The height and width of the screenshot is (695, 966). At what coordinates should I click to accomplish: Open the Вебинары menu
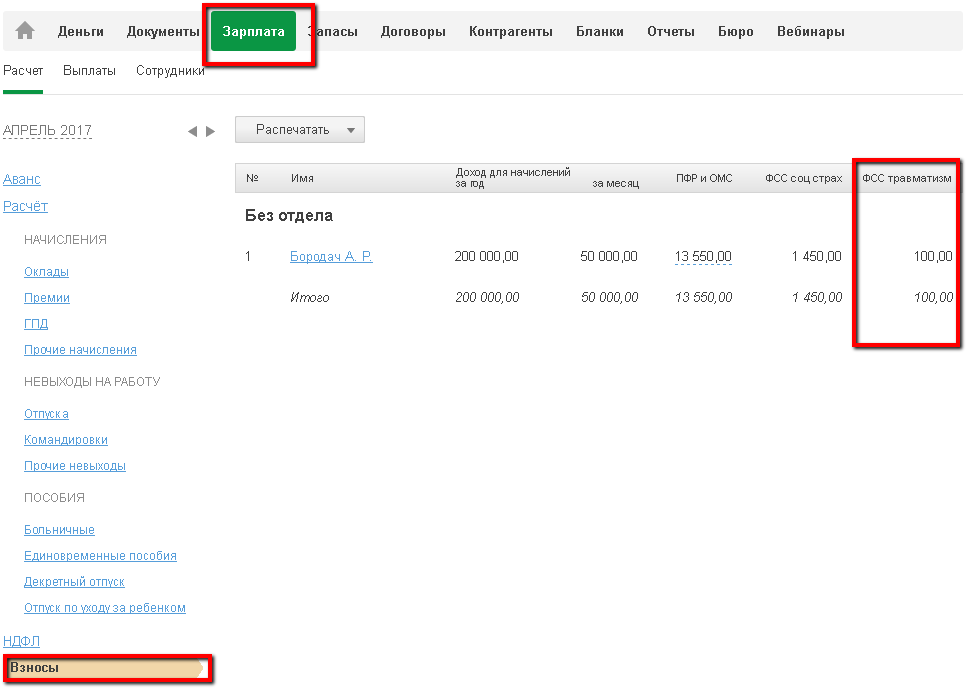810,31
